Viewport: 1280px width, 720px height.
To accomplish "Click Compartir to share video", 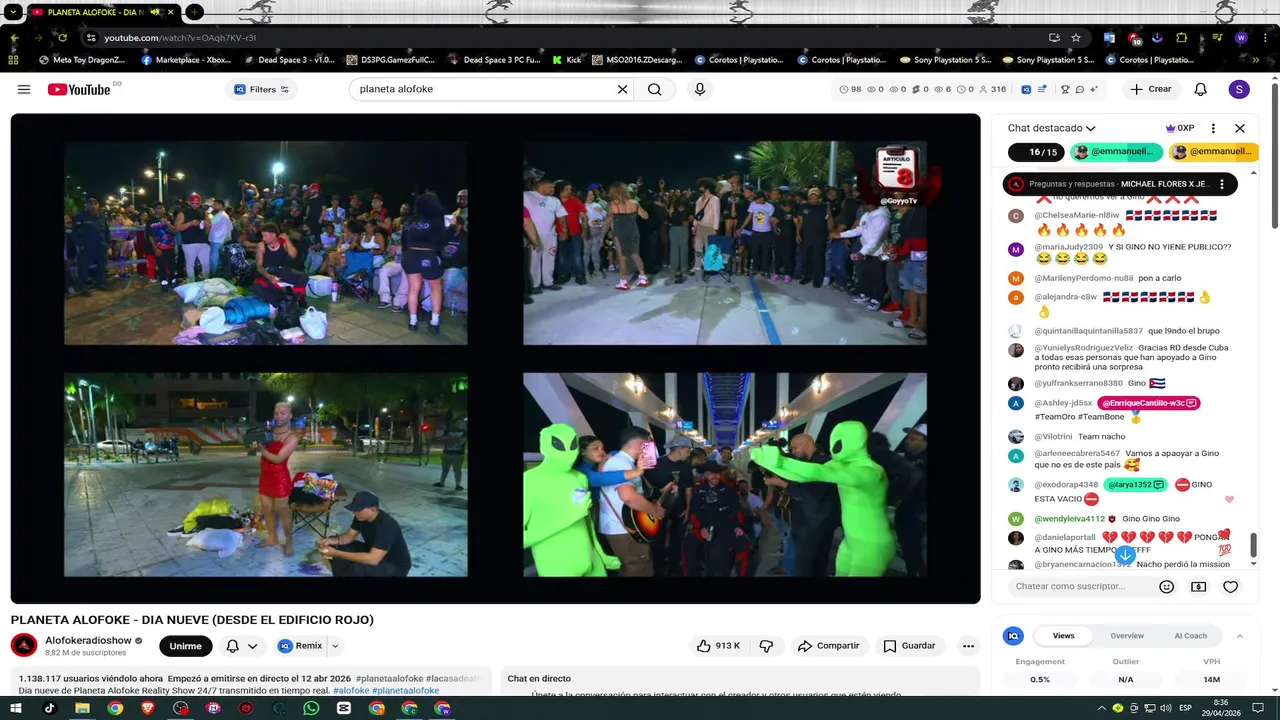I will tap(828, 646).
